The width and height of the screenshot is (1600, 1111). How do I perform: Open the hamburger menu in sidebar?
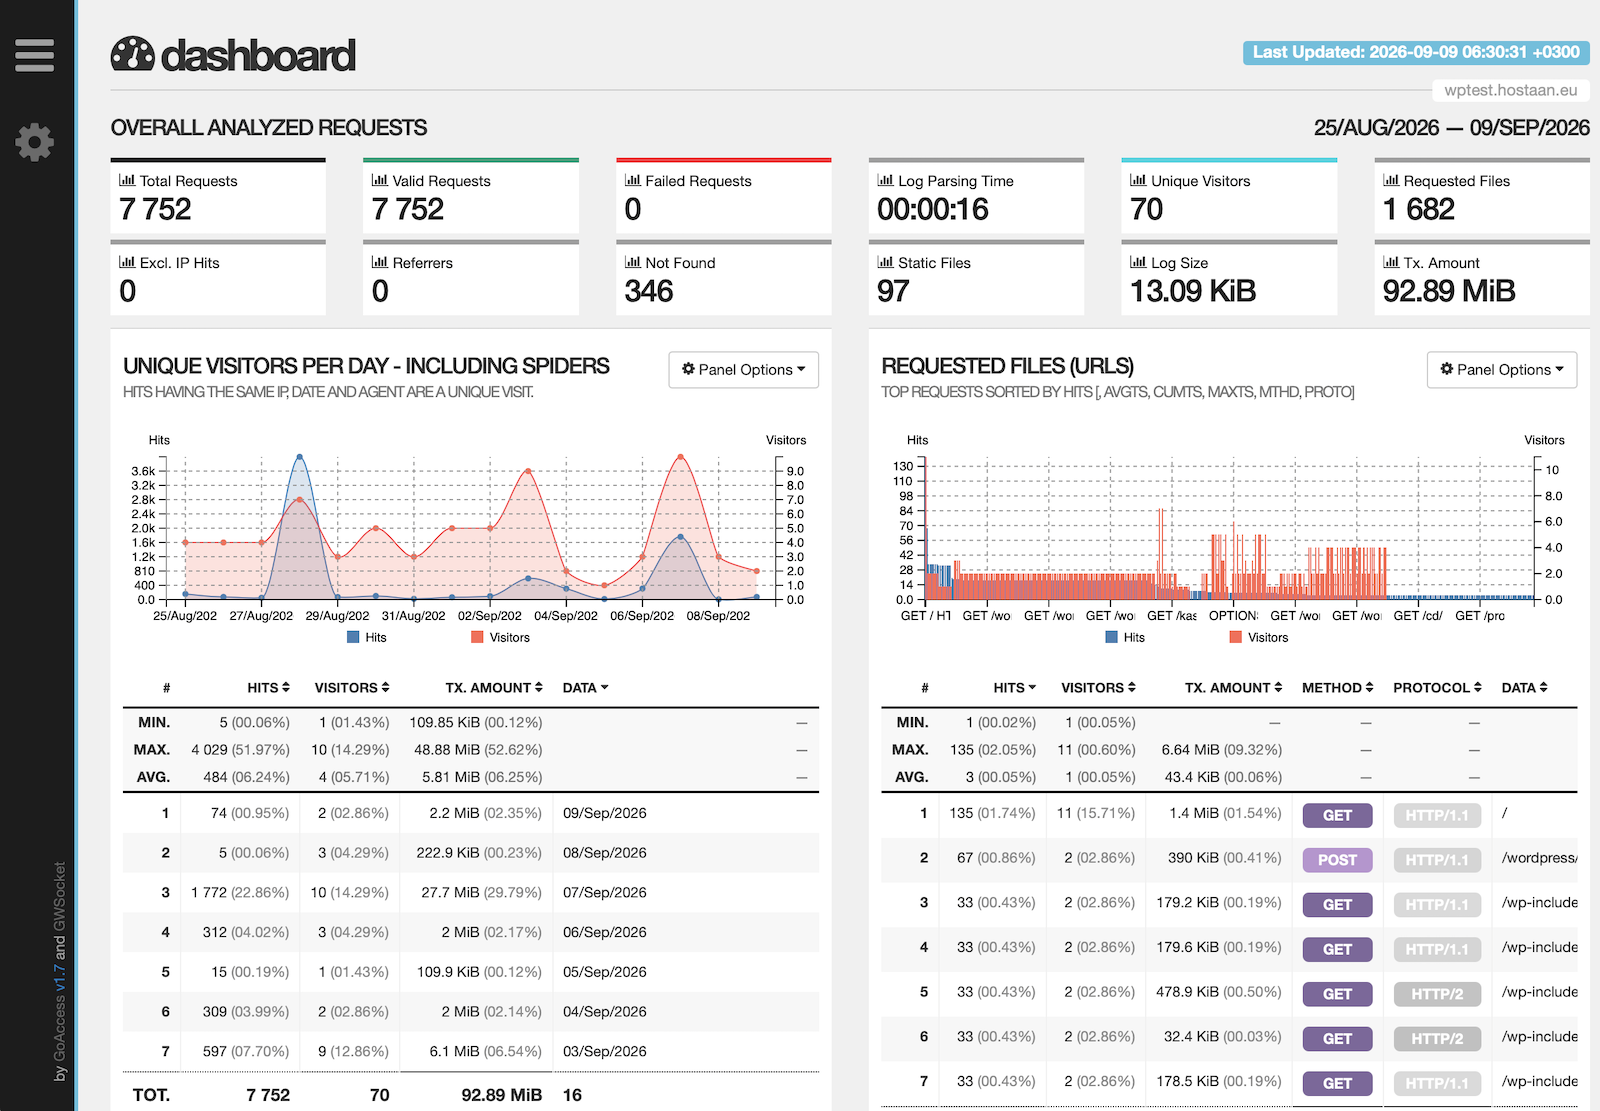35,55
